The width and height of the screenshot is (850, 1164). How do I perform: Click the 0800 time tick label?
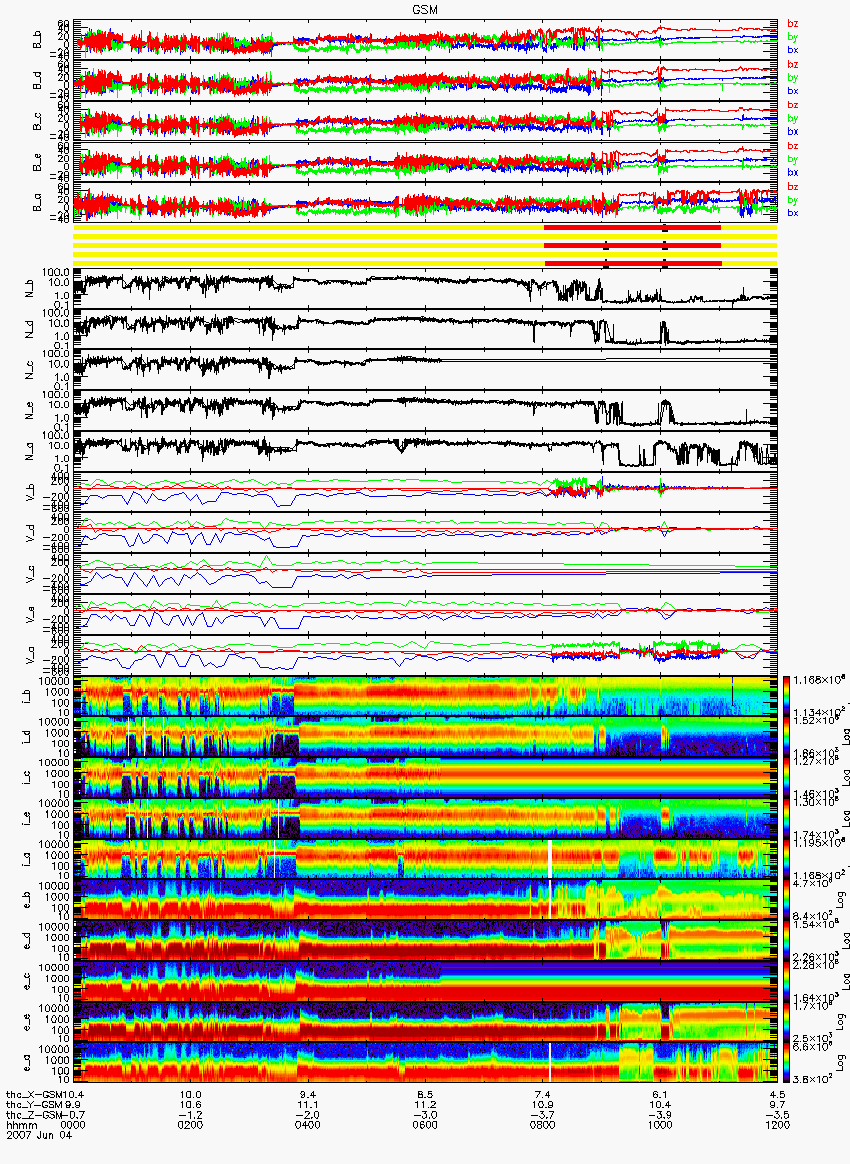click(543, 1125)
